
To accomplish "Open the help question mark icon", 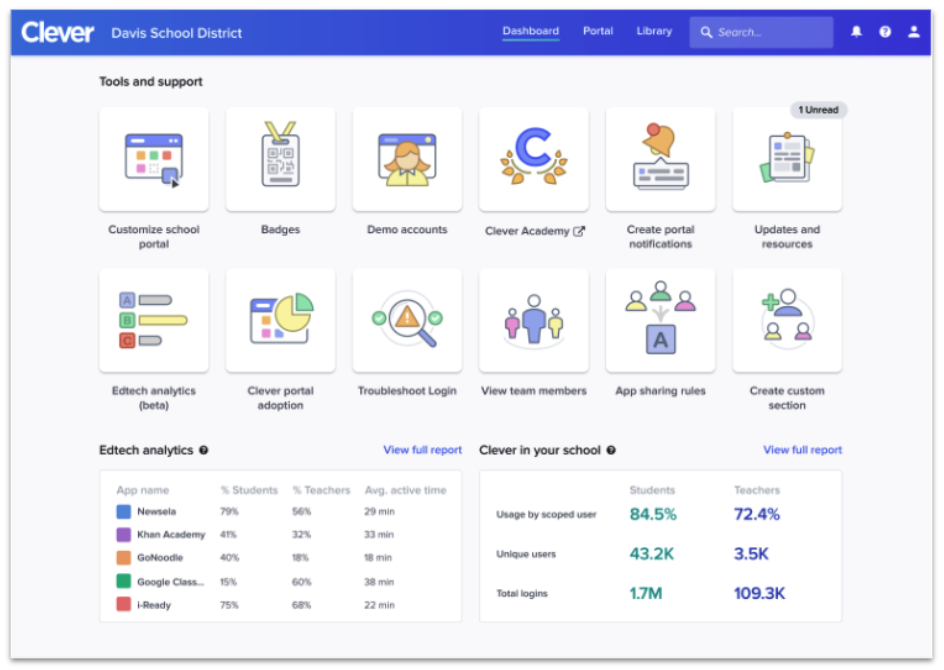I will pyautogui.click(x=885, y=32).
